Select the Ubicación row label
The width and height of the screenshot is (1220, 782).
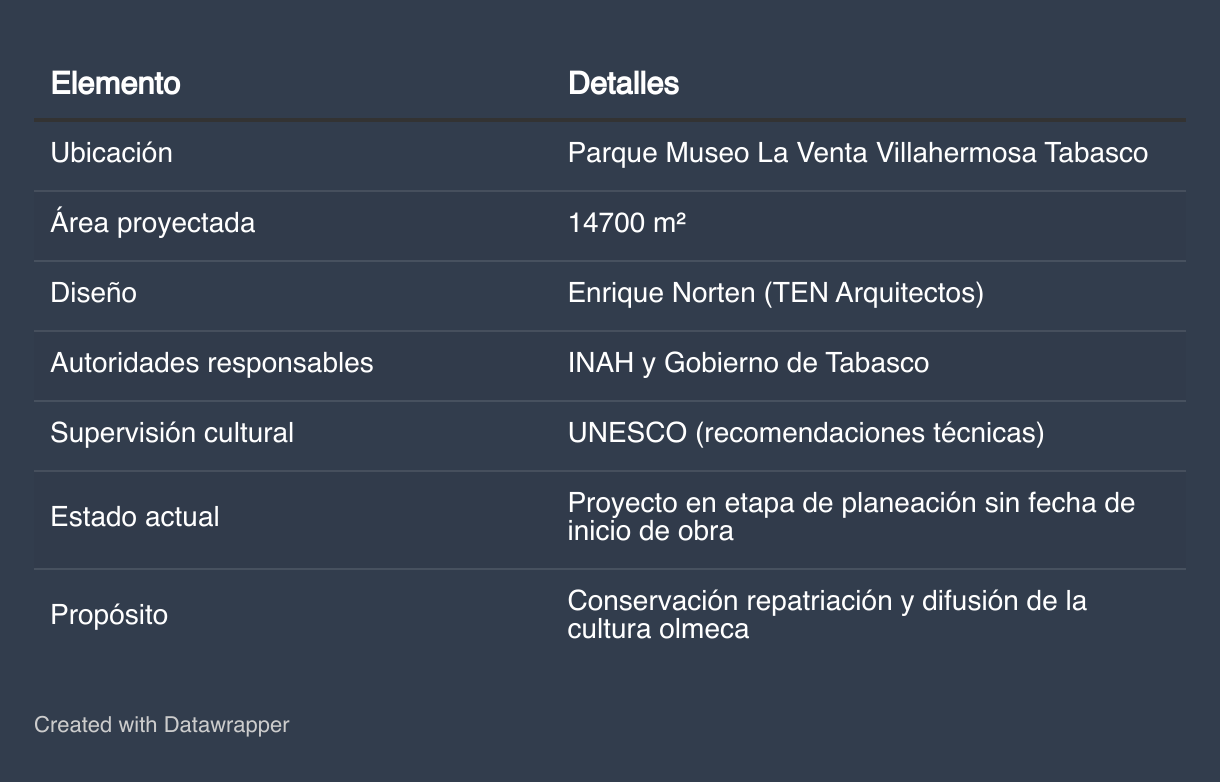pos(112,153)
